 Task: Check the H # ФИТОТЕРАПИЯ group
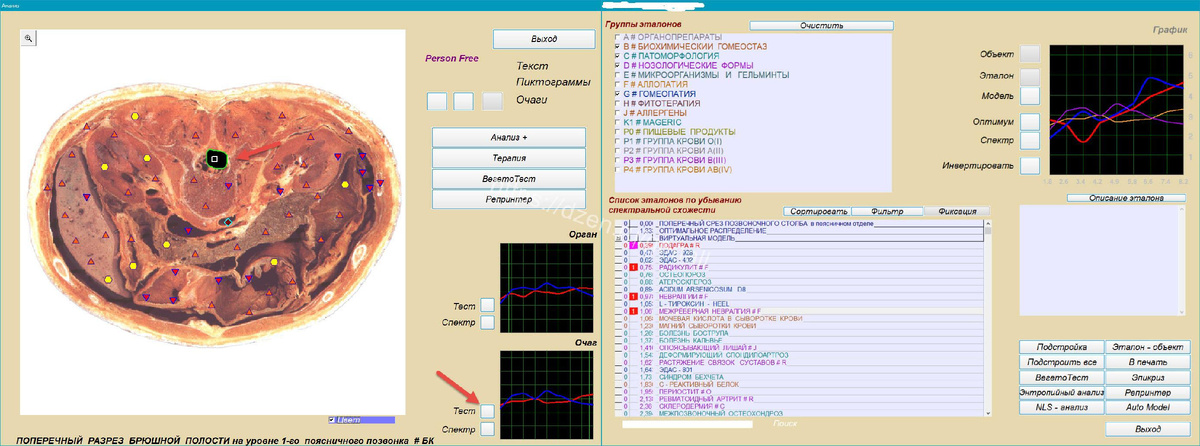pyautogui.click(x=617, y=103)
